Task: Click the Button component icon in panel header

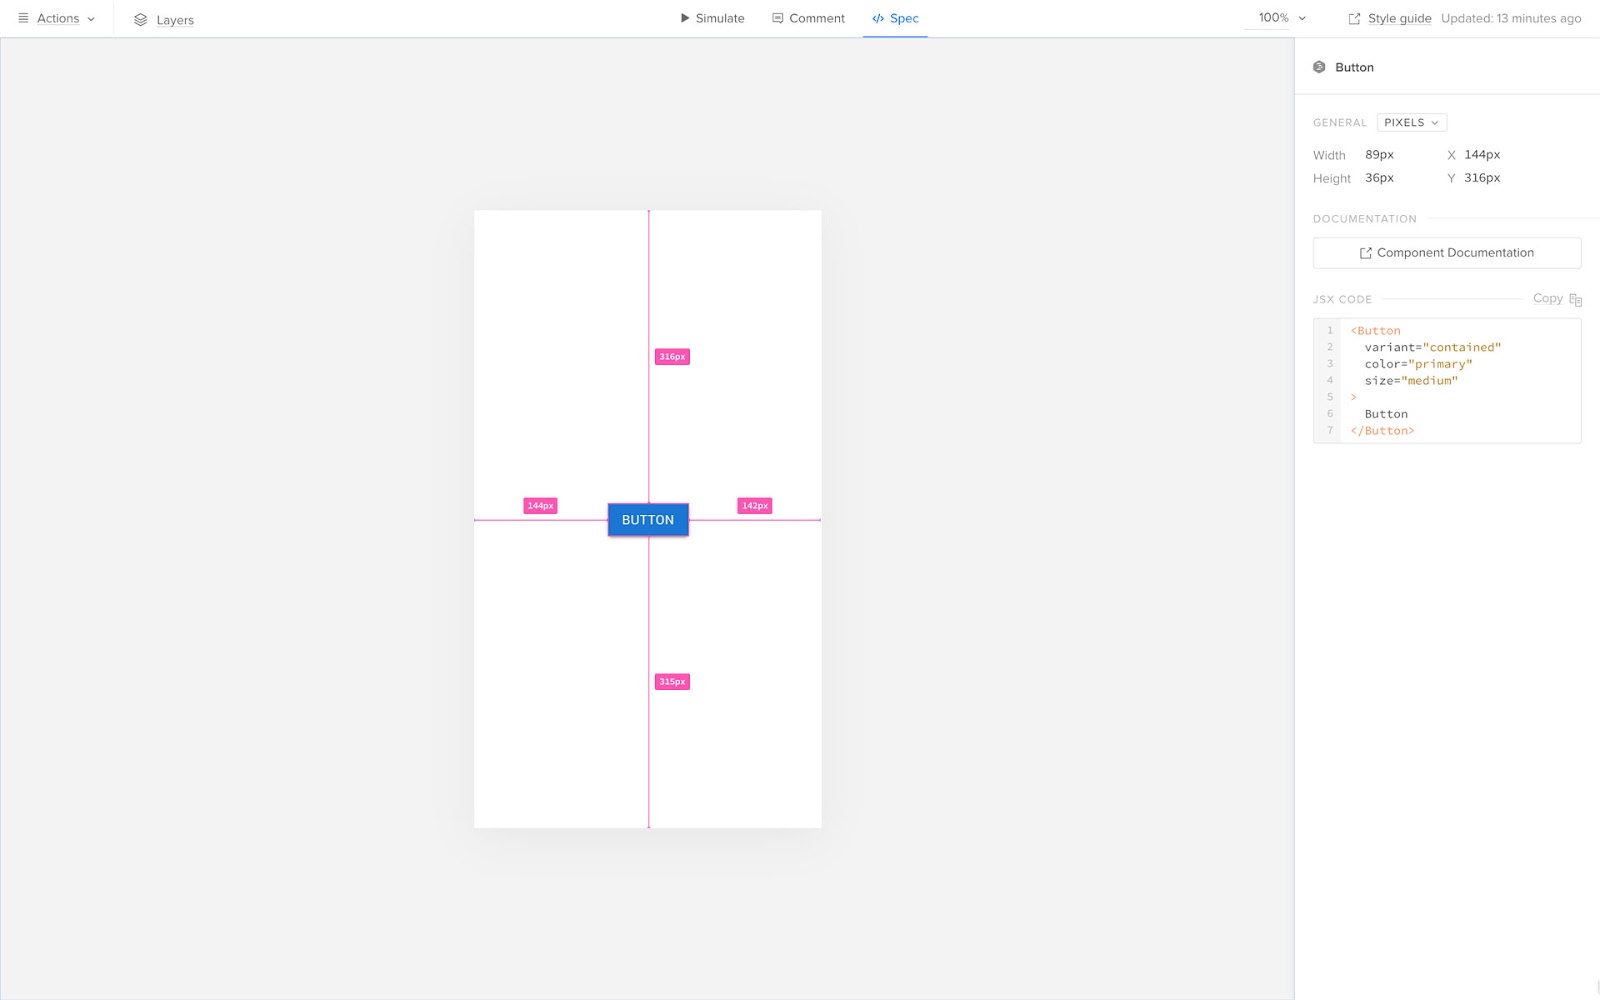Action: [x=1319, y=67]
